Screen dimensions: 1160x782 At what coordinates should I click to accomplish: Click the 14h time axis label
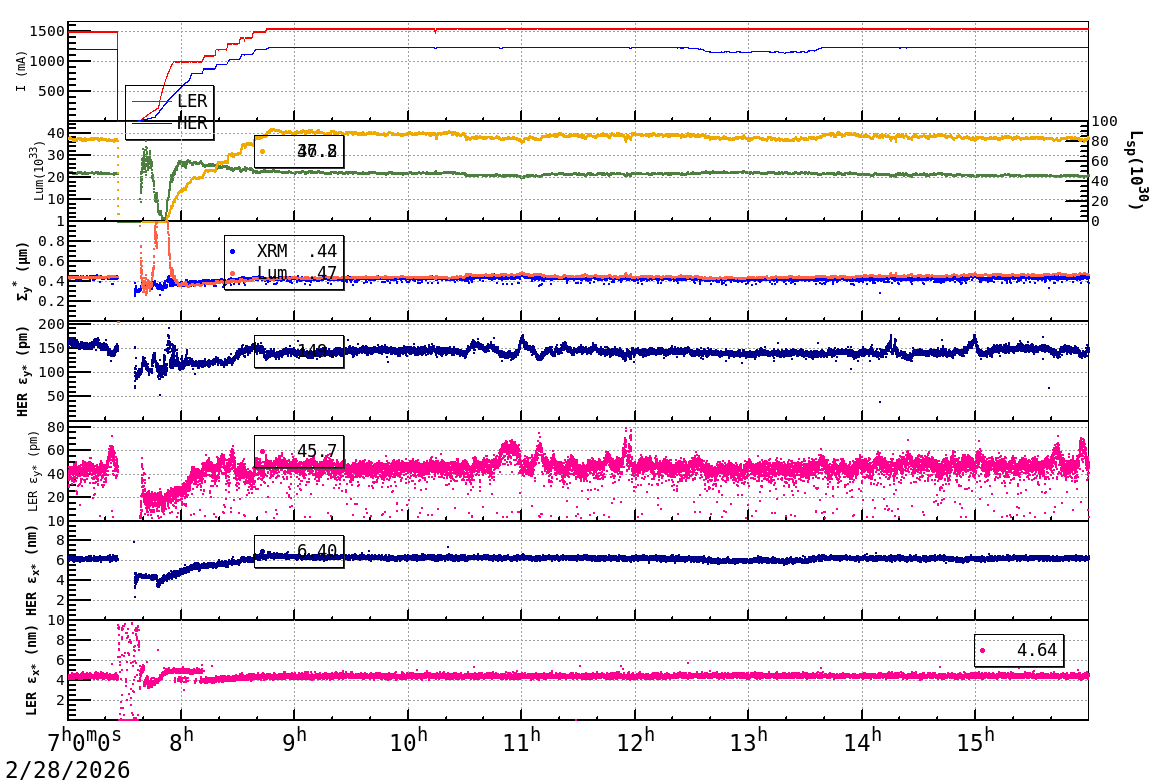862,741
